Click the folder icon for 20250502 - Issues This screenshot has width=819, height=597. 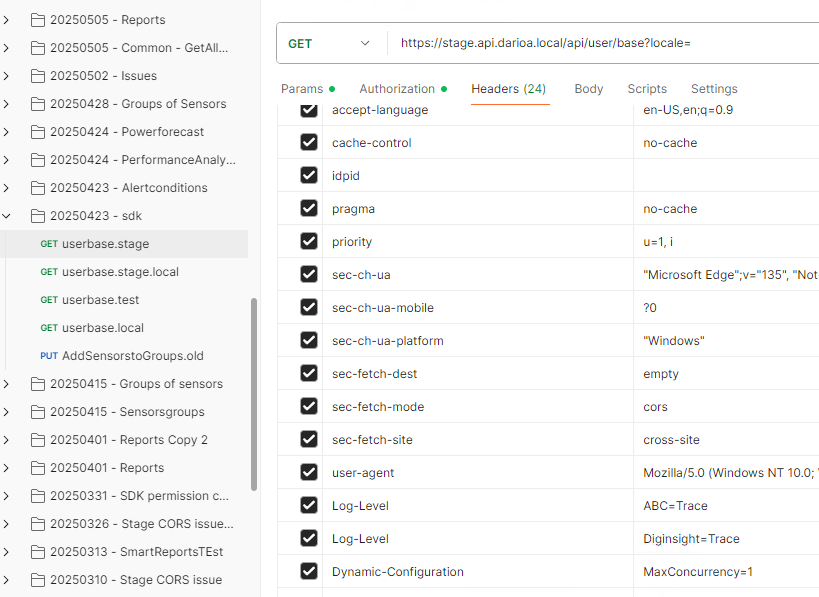click(x=39, y=76)
